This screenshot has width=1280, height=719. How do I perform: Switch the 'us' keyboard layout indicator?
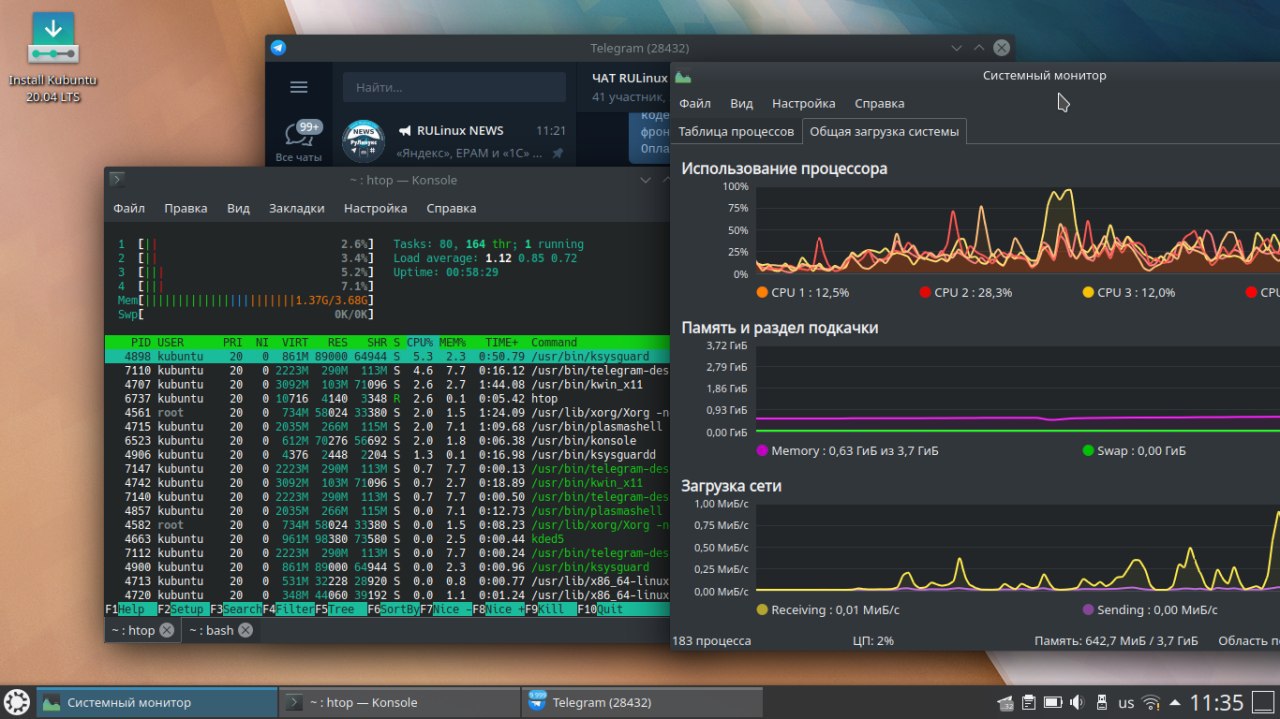point(1126,703)
